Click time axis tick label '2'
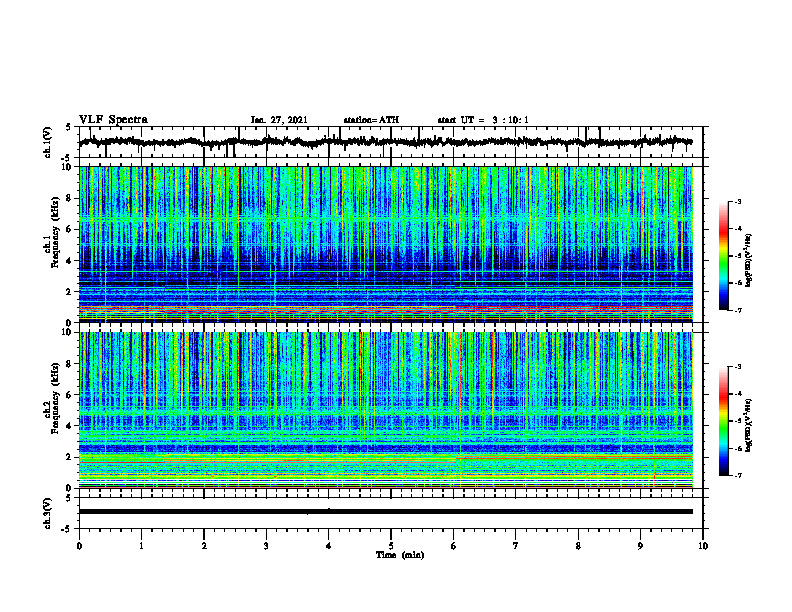Screen dimensions: 792x612 coord(204,546)
